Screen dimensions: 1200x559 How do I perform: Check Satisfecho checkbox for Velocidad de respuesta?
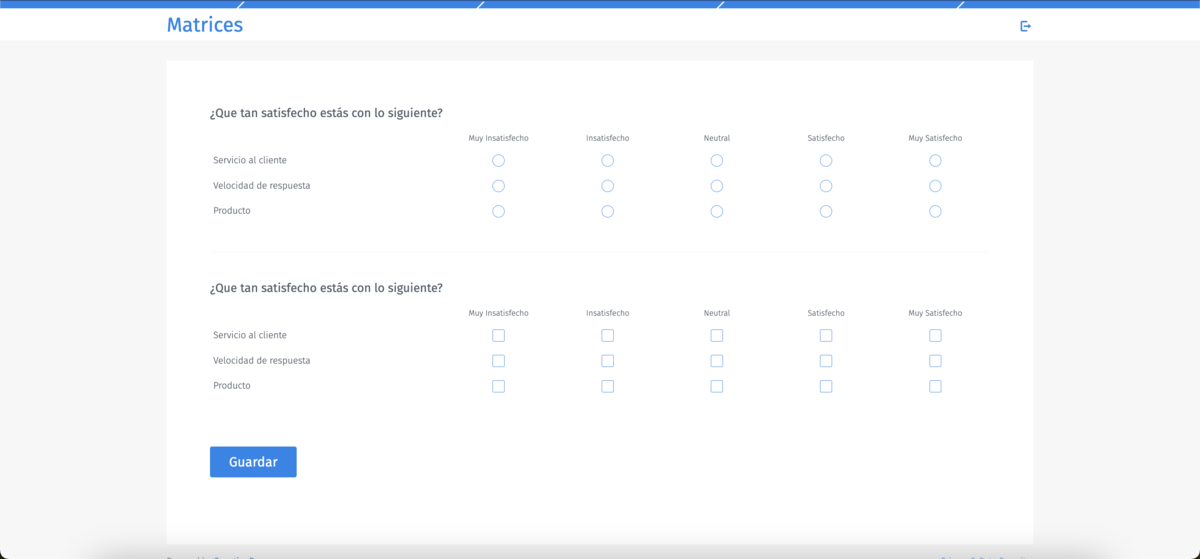point(826,361)
